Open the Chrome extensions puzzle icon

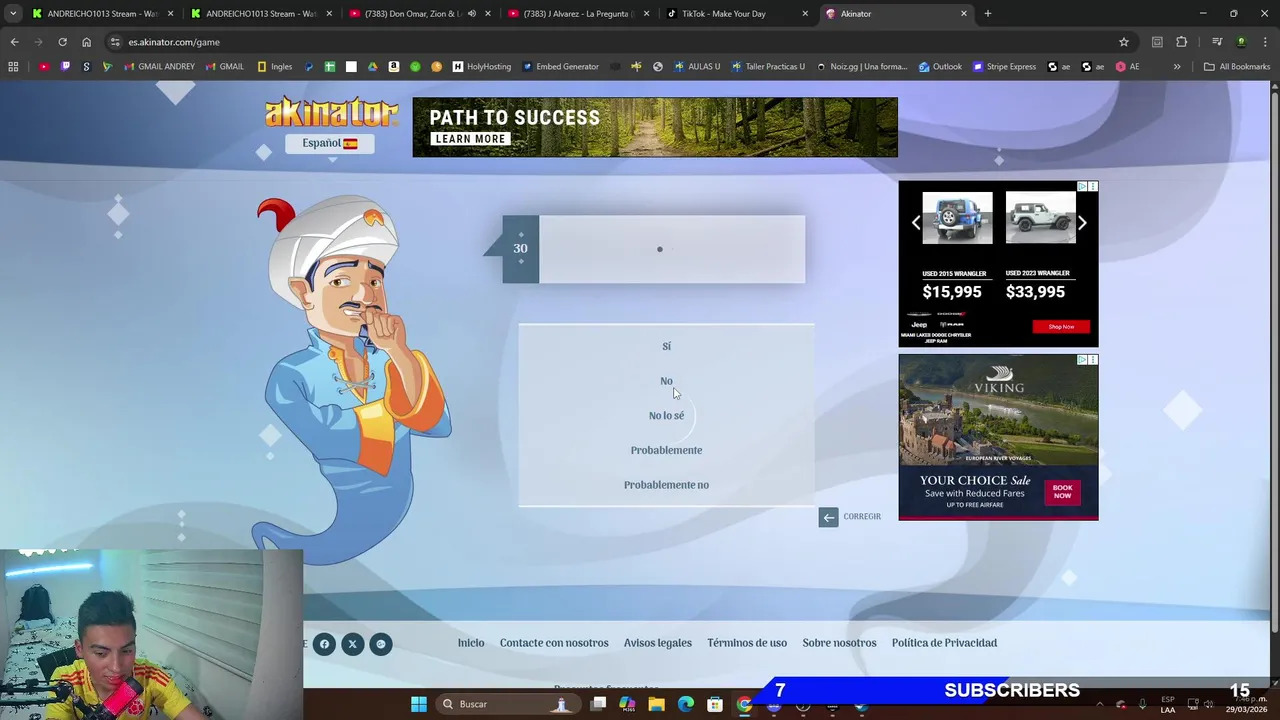tap(1182, 42)
